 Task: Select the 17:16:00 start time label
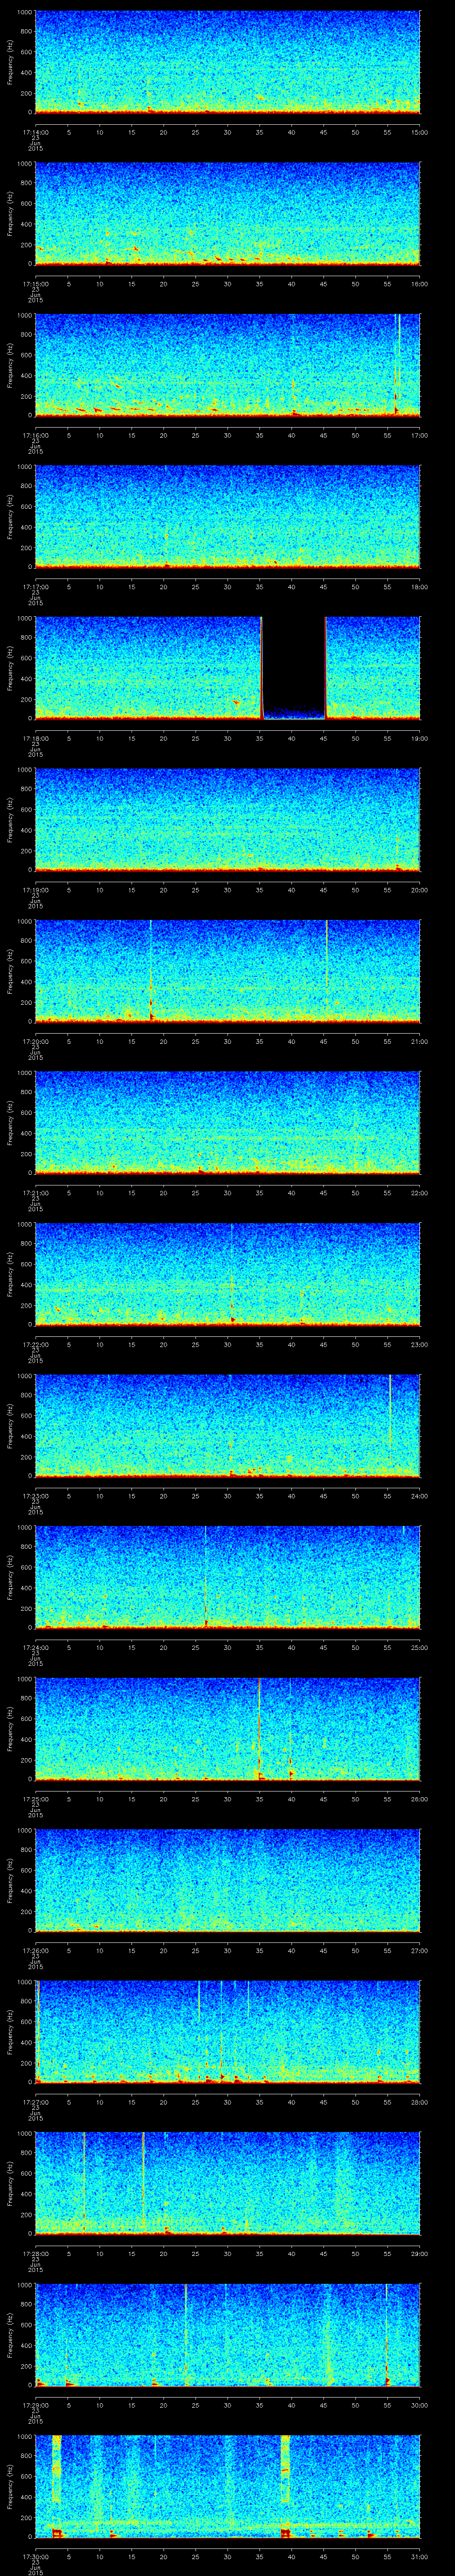pos(35,435)
